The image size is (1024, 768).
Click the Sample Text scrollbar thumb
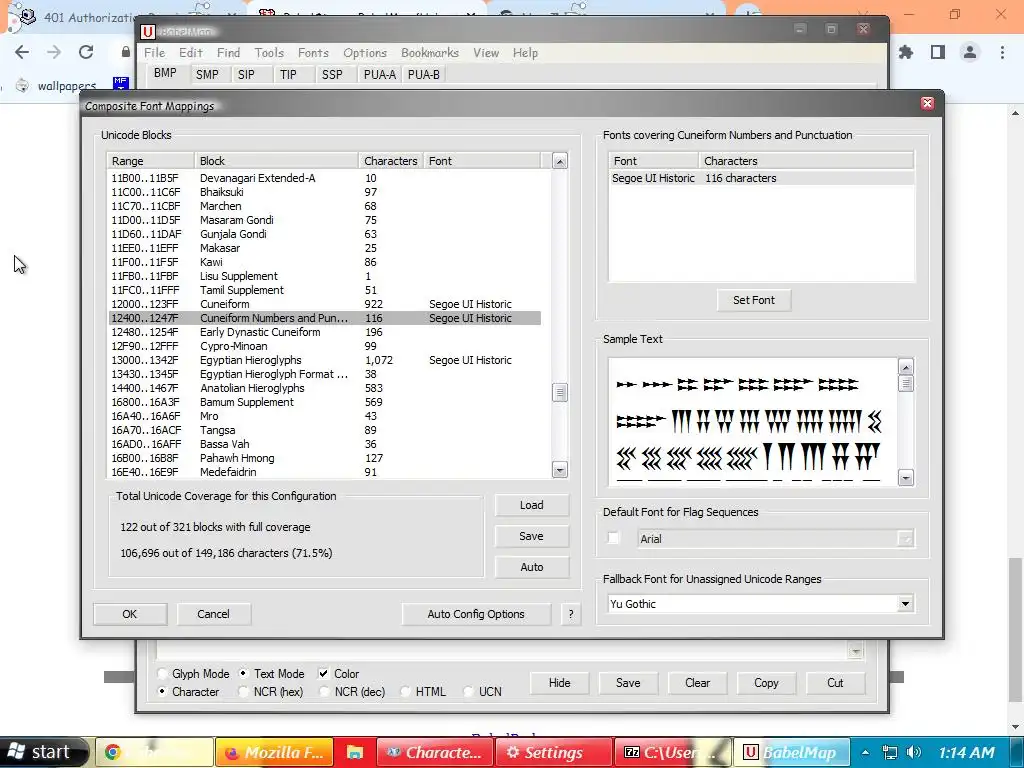click(905, 383)
